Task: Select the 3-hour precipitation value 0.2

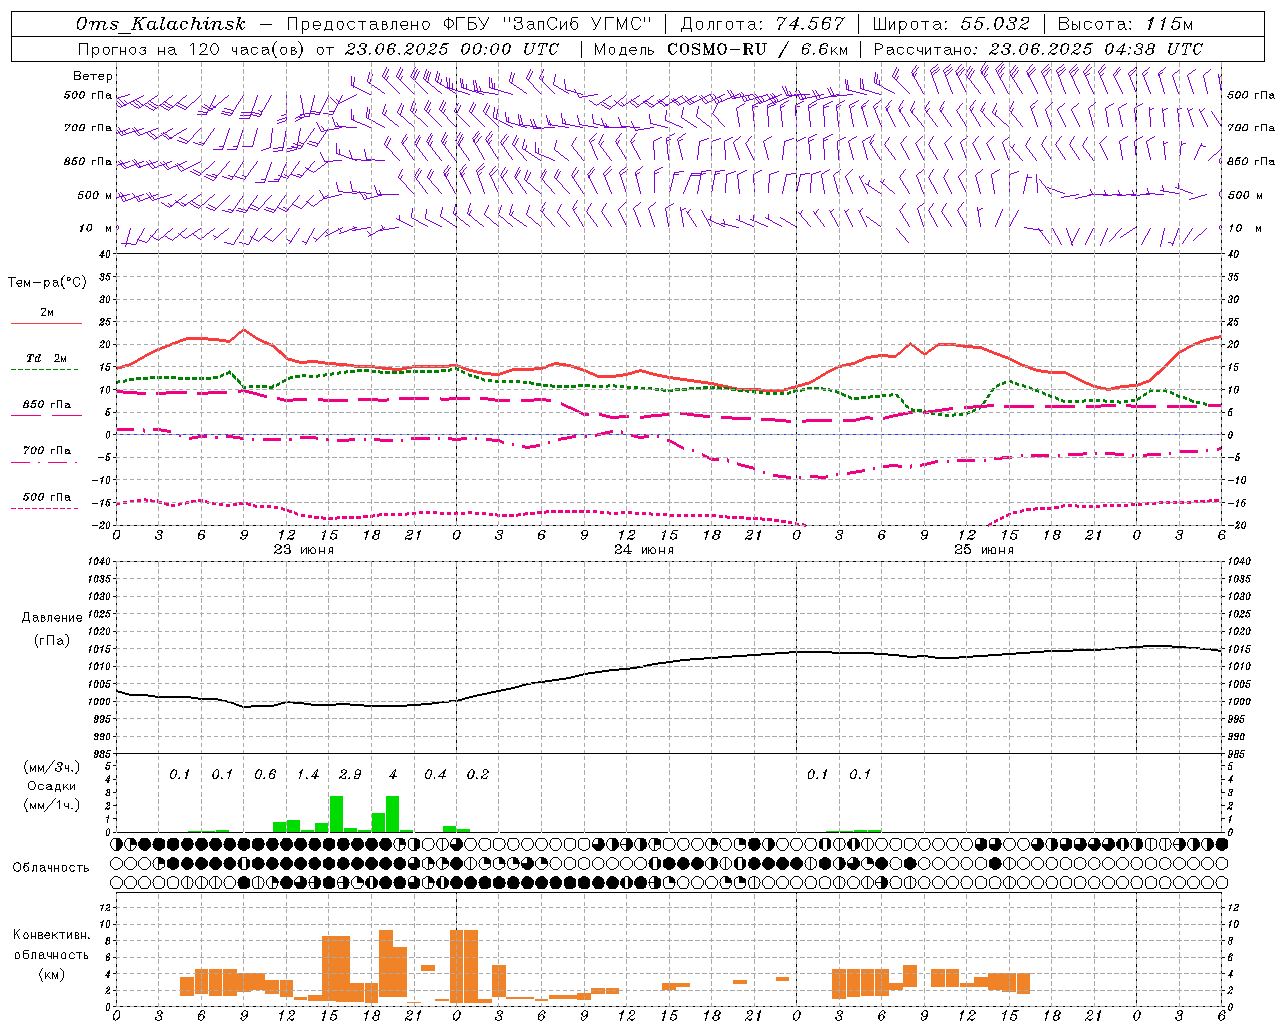Action: point(478,775)
